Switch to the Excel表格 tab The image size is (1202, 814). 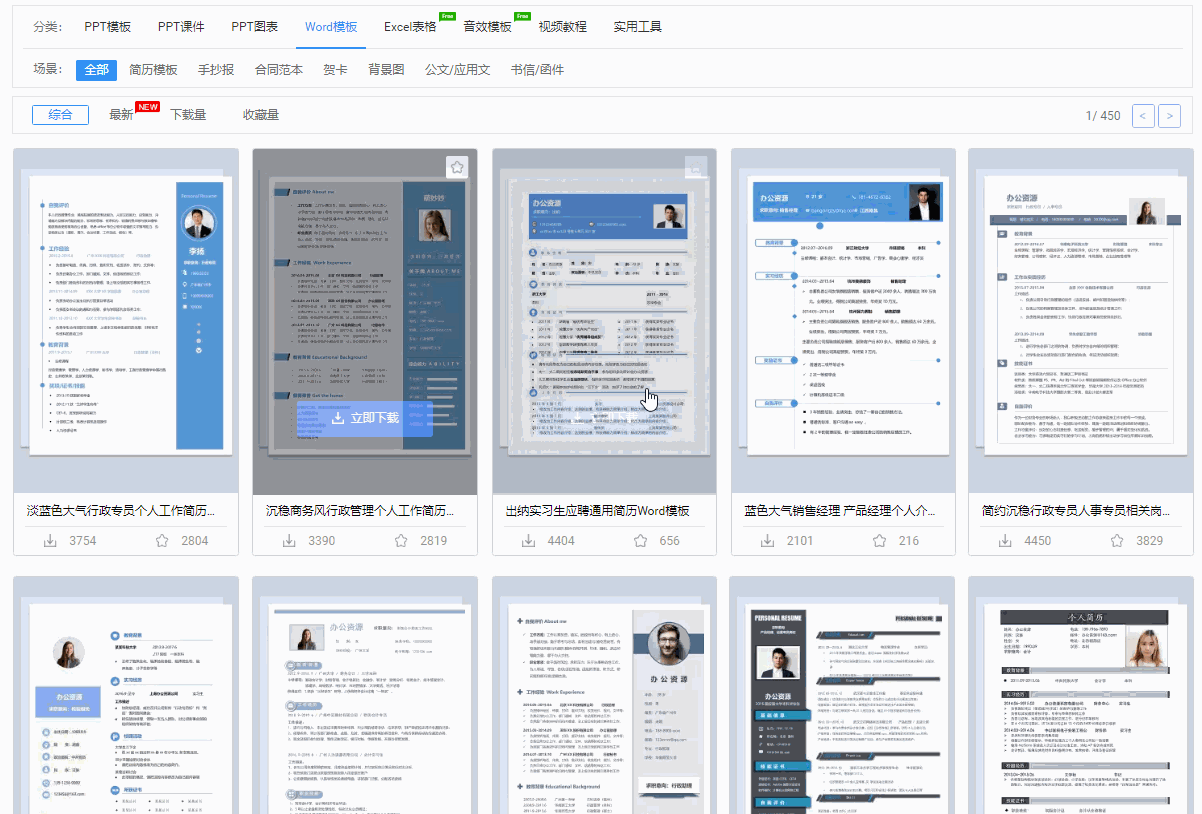pos(410,27)
